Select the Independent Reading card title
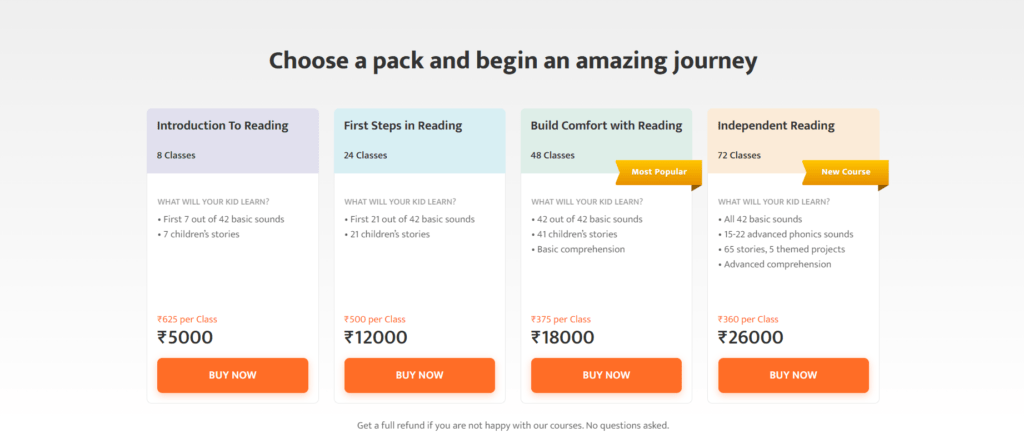 [x=776, y=126]
